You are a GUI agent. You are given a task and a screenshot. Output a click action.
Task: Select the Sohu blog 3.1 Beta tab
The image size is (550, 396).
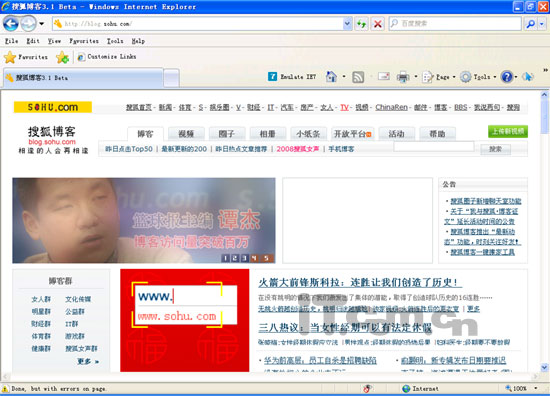pyautogui.click(x=83, y=78)
